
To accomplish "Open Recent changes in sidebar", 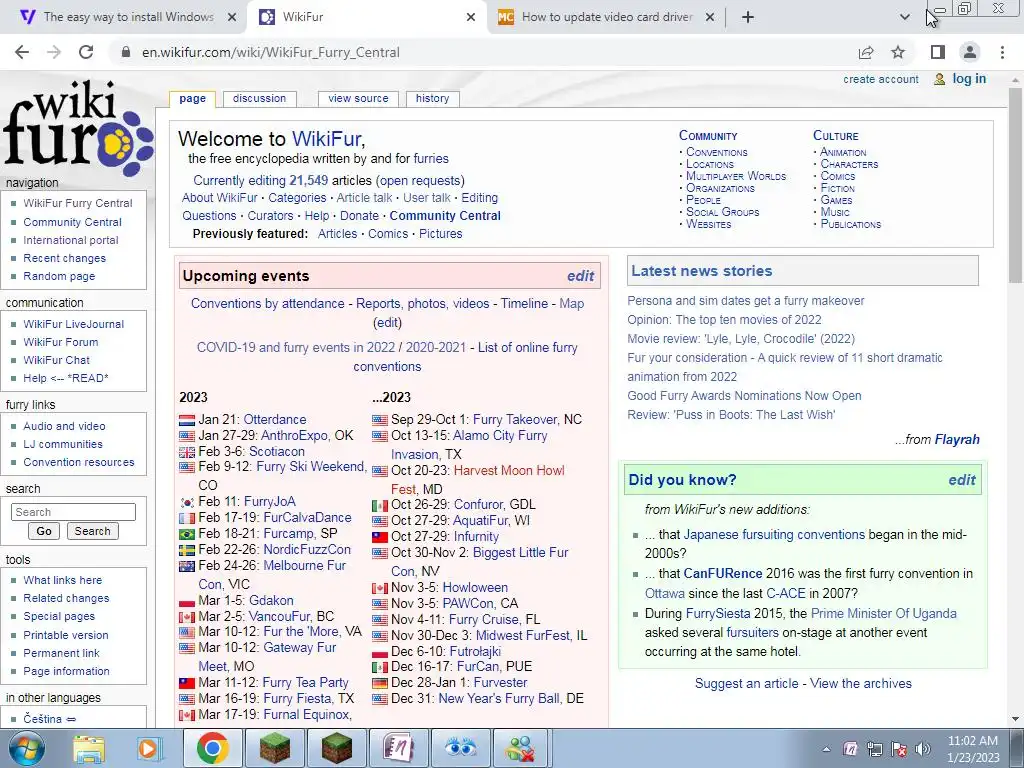I will [65, 258].
